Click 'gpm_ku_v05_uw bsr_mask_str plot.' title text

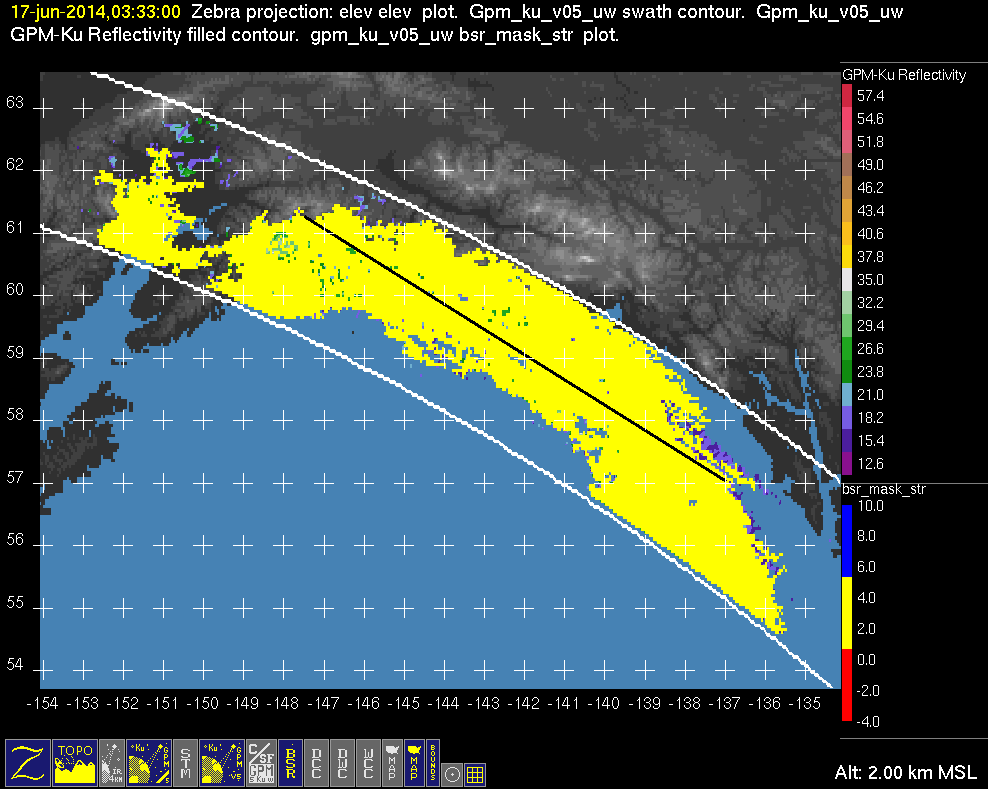point(465,35)
